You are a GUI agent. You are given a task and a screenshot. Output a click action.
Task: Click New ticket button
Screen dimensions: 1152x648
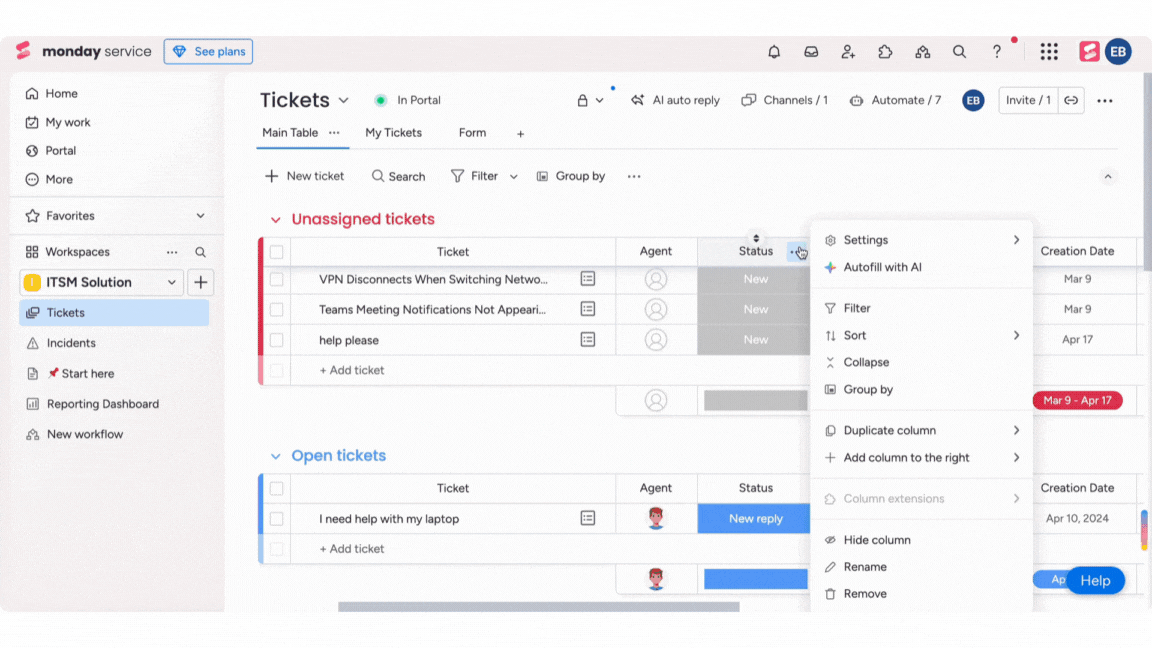point(304,176)
